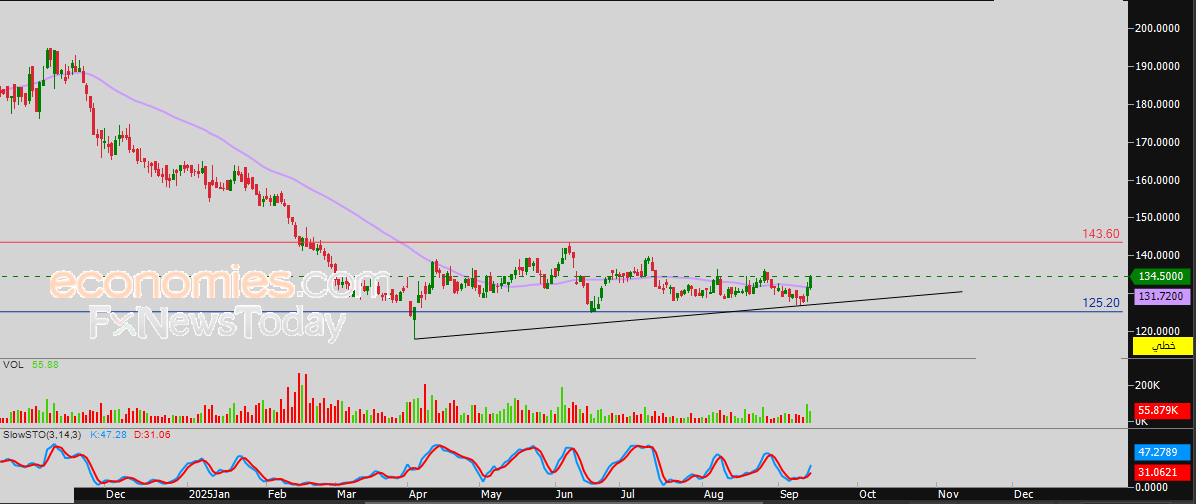Select the red 31.0621 stochastic tag
This screenshot has width=1196, height=504.
[x=1162, y=472]
